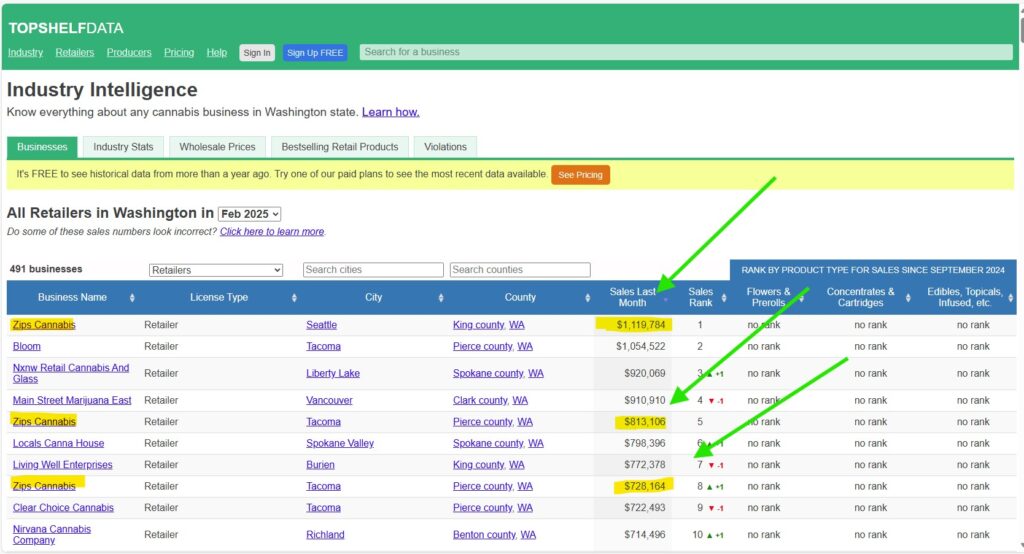Sort by City column arrows
Screen dimensions: 1024x554
(441, 298)
